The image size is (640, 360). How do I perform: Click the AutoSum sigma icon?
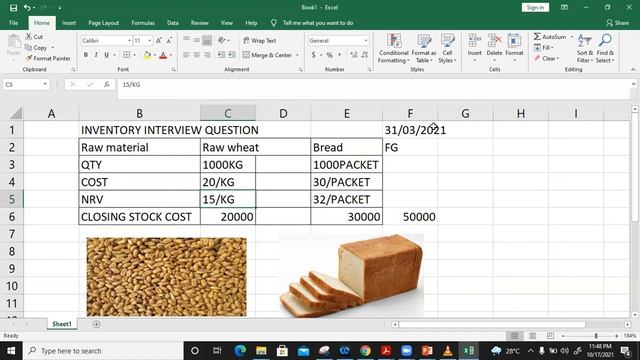(537, 37)
